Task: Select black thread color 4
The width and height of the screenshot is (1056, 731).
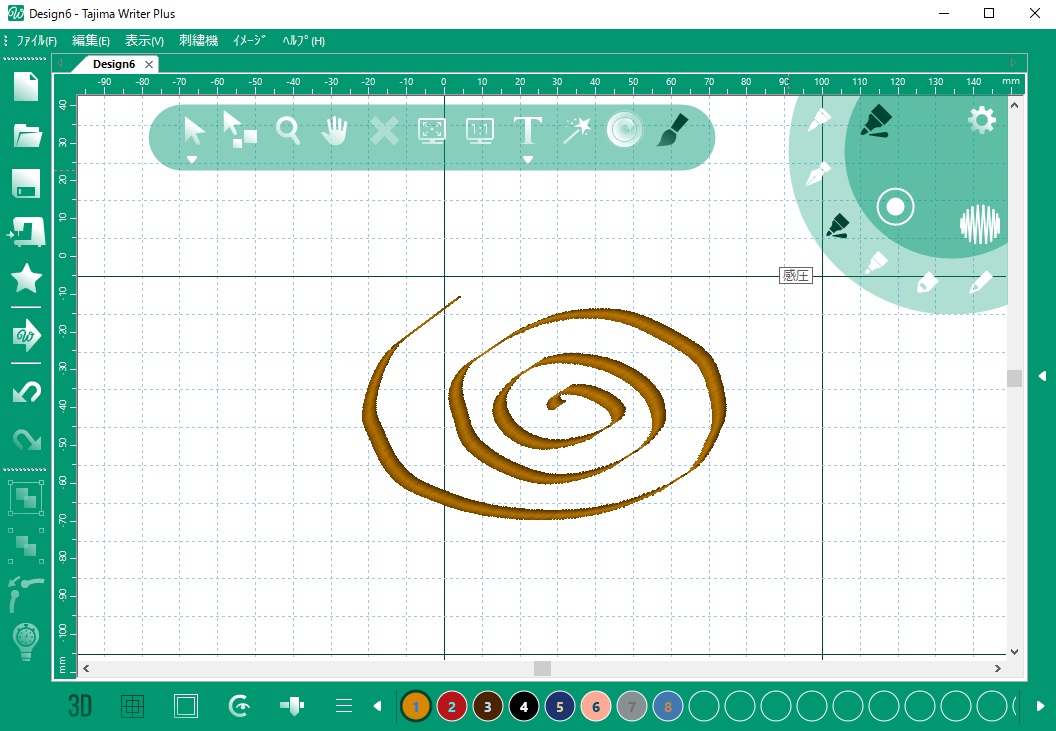Action: click(524, 706)
